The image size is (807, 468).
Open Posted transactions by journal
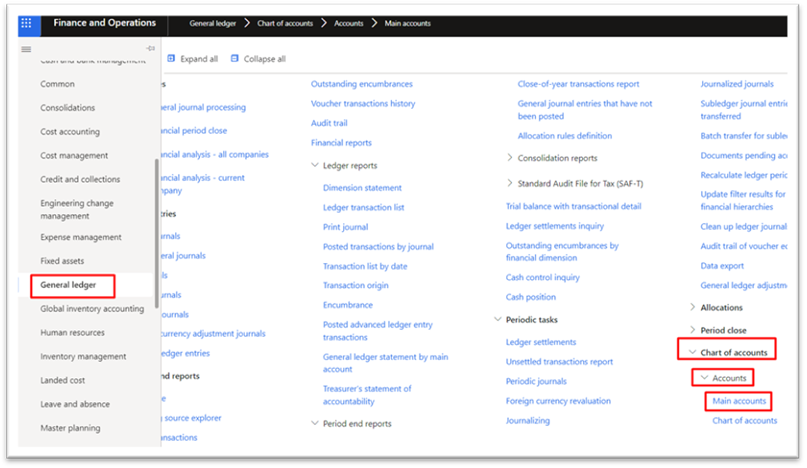click(378, 247)
